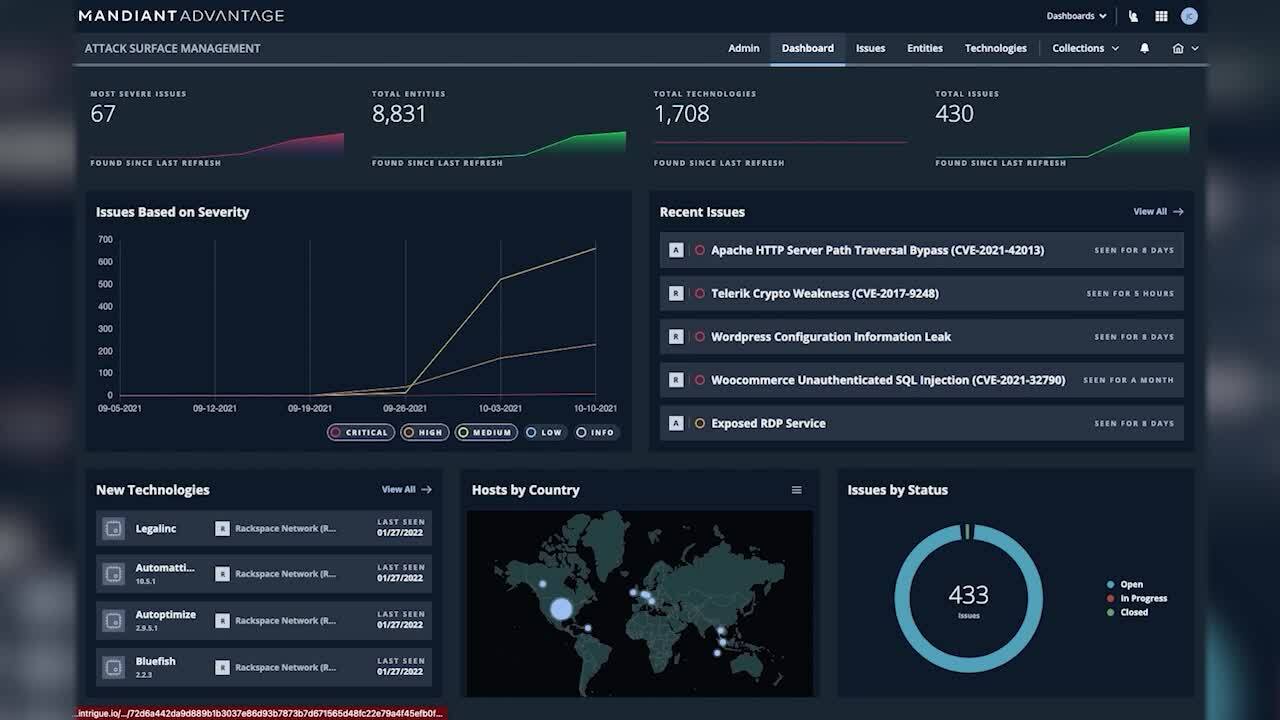
Task: Open Woocommerce Unauthenticated SQL Injection issue
Action: pyautogui.click(x=921, y=380)
